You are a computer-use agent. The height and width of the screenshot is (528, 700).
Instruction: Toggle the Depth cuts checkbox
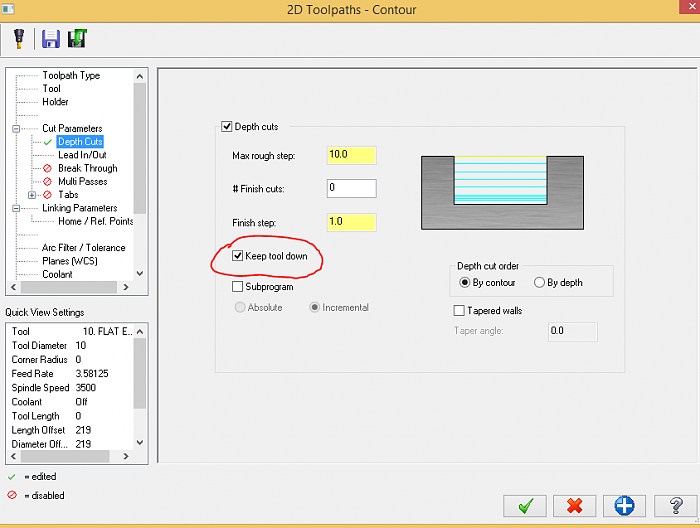coord(227,127)
